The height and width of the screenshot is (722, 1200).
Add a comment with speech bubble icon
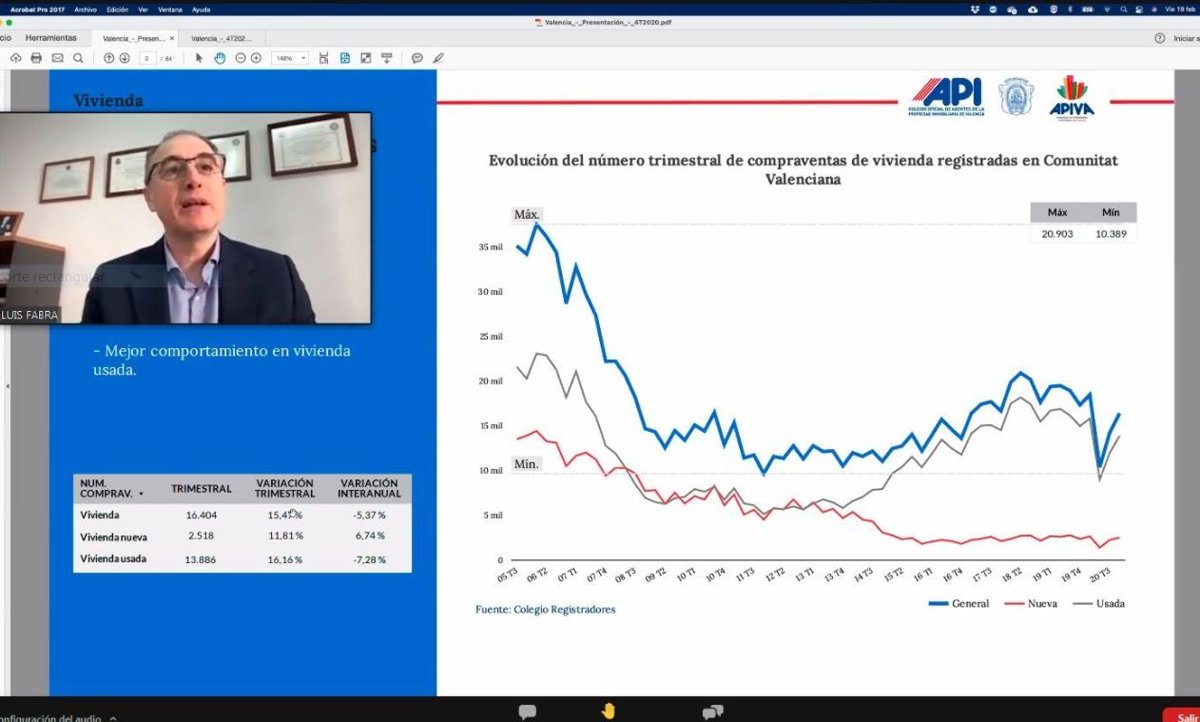click(x=417, y=58)
